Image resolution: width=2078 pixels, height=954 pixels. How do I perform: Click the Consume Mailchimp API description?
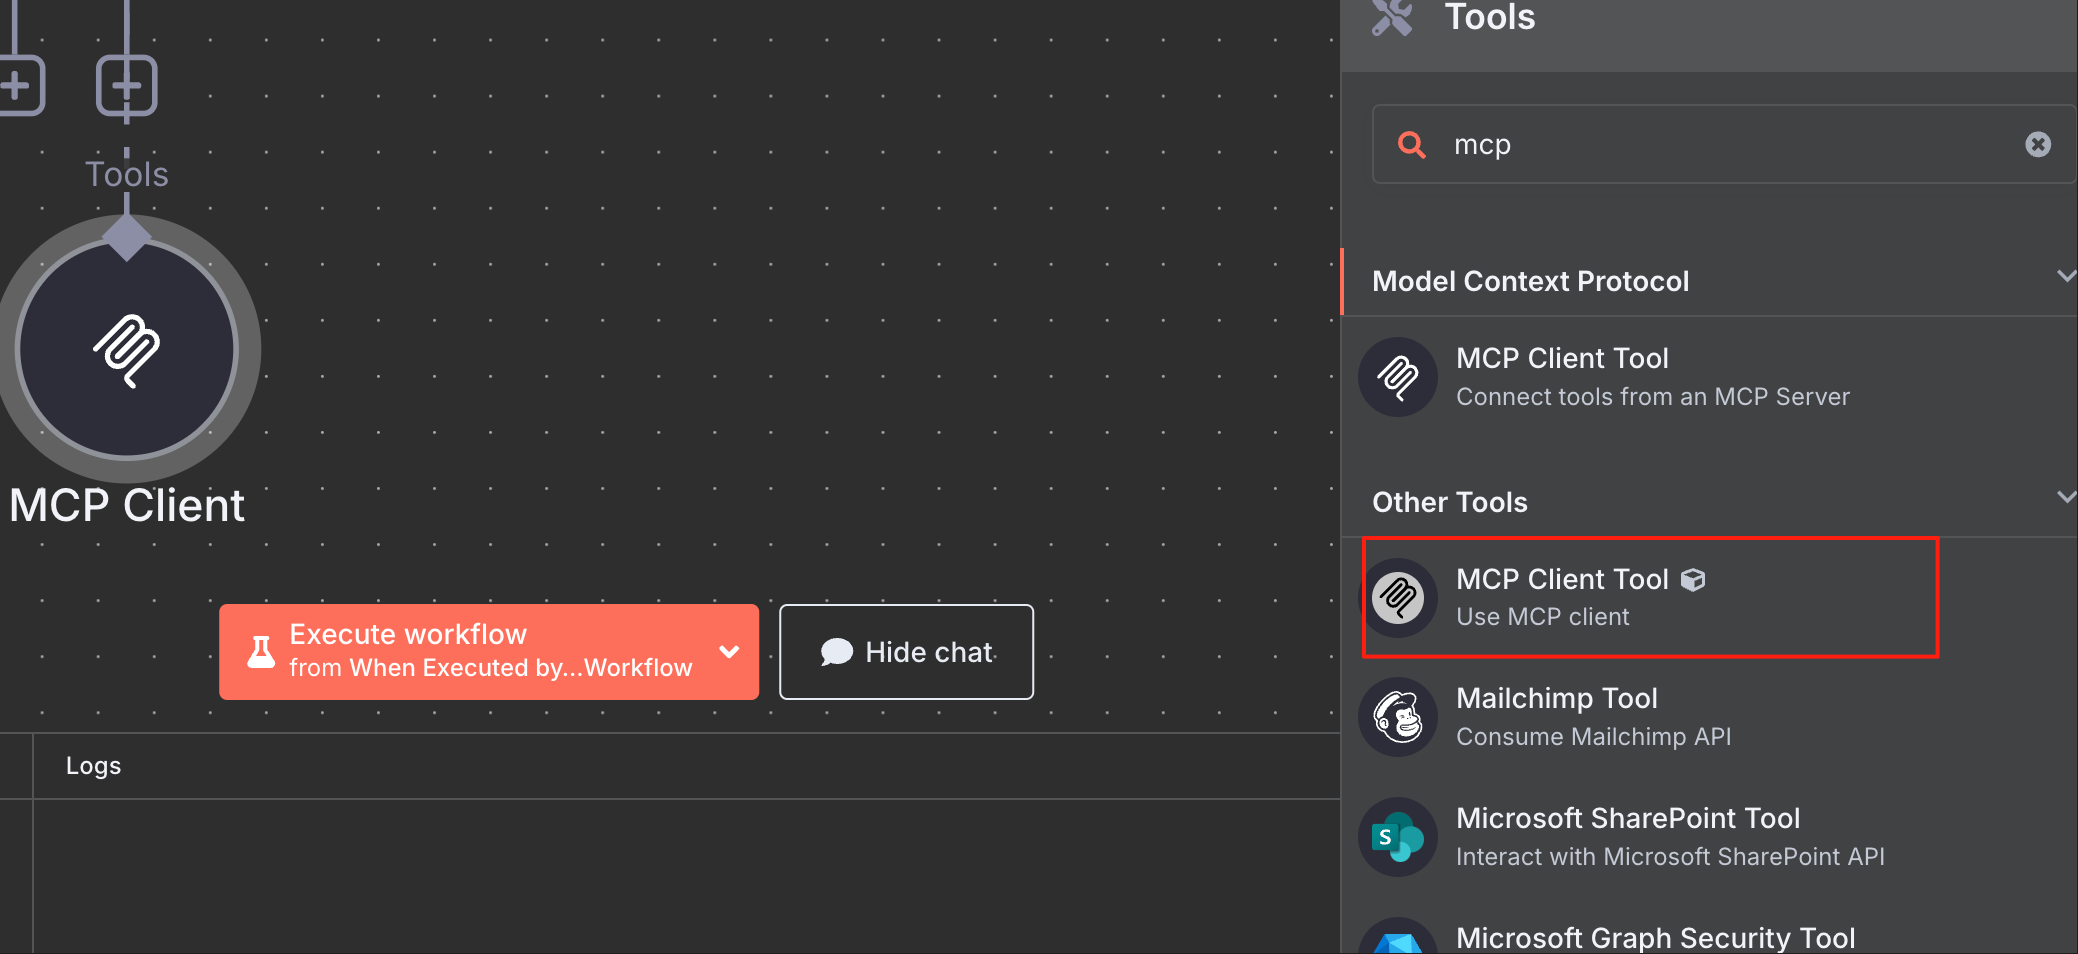click(1593, 737)
